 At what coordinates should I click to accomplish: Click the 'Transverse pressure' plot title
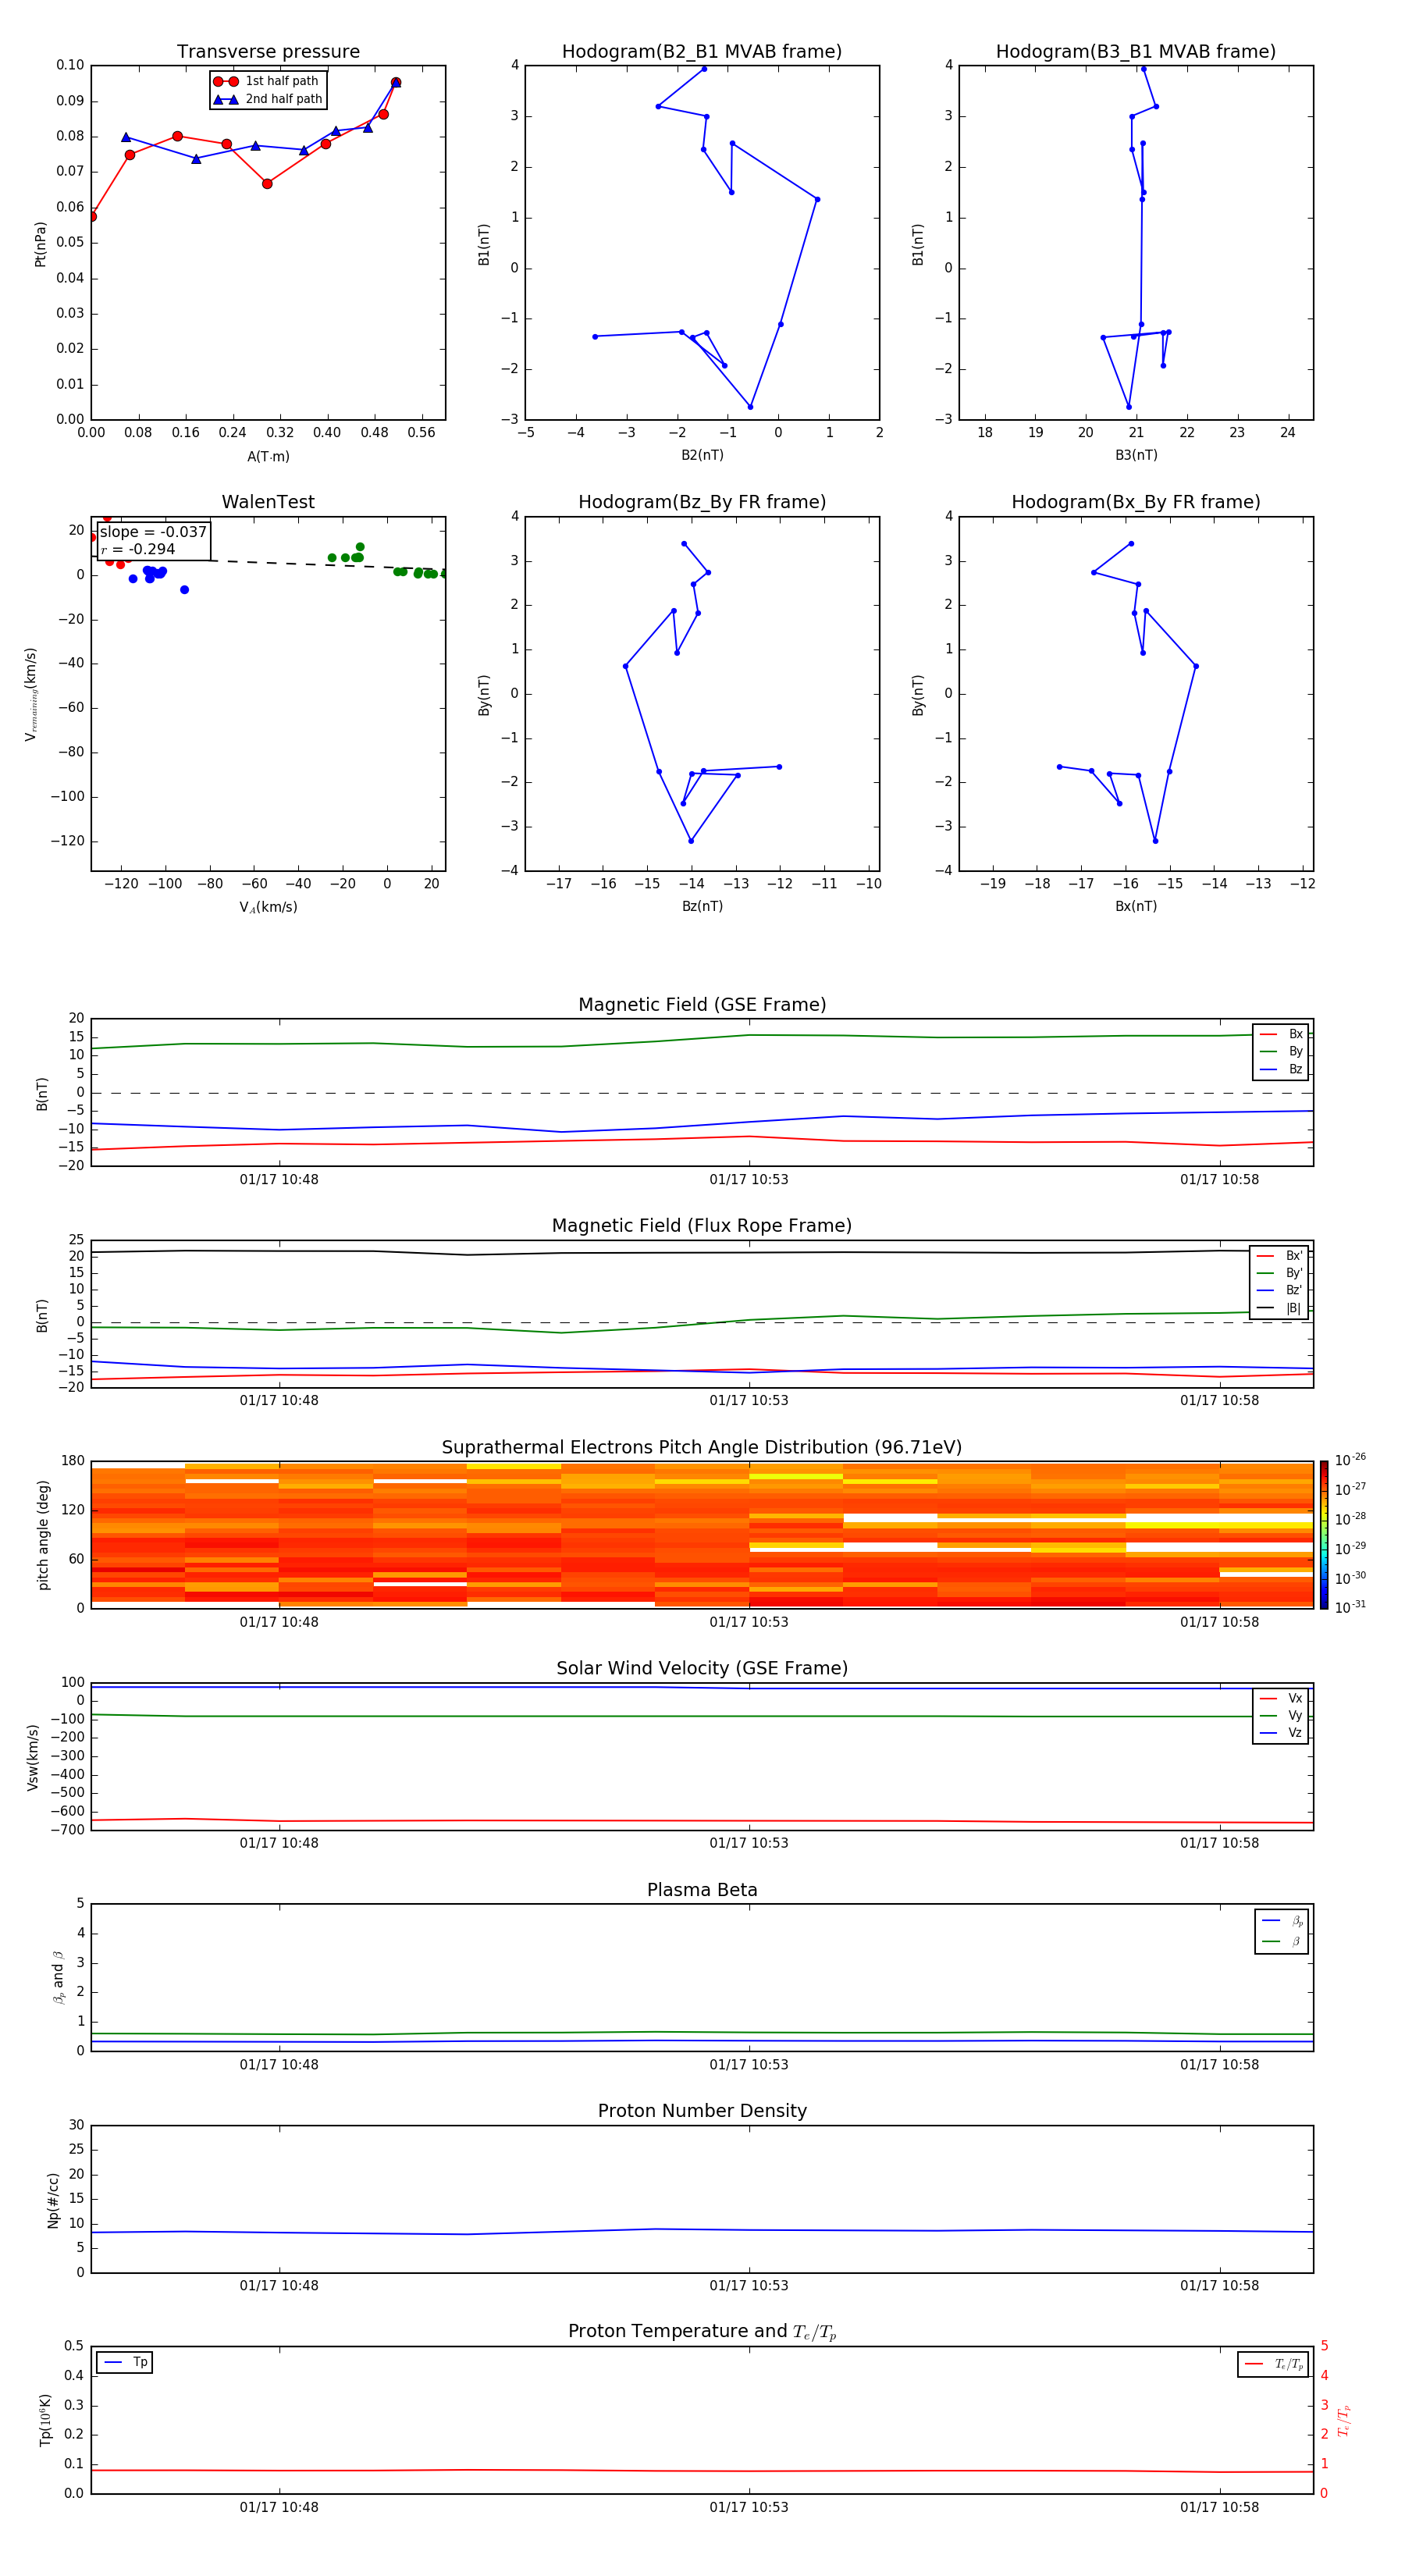tap(268, 52)
